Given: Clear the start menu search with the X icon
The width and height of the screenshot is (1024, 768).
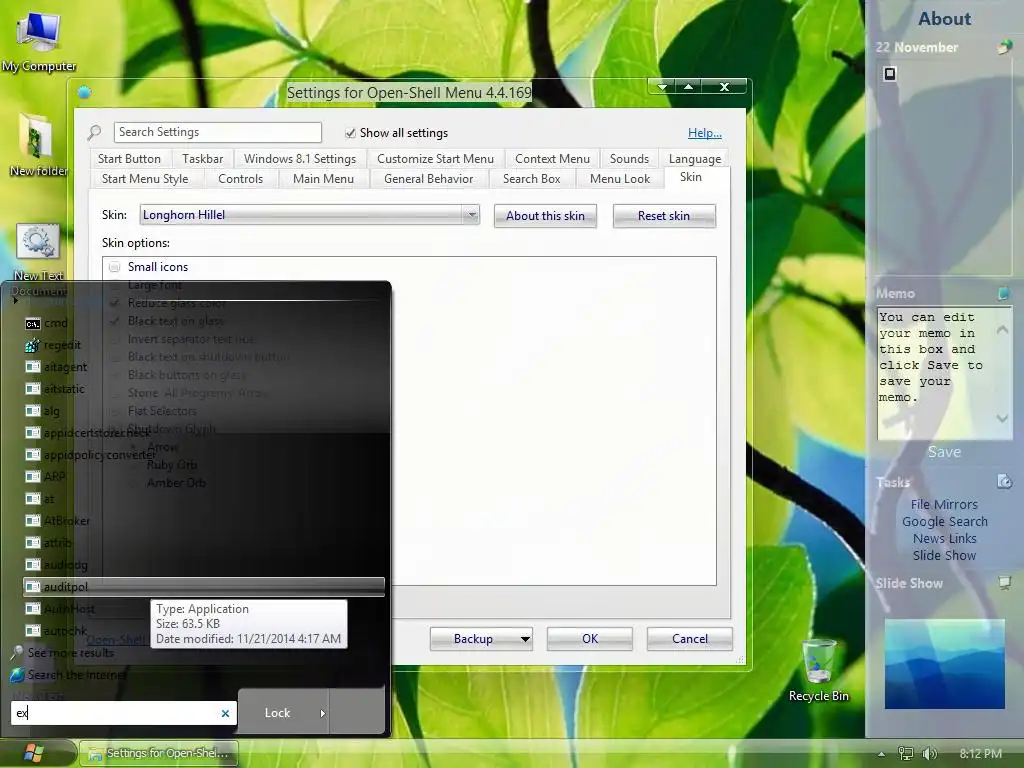Looking at the screenshot, I should tap(225, 713).
